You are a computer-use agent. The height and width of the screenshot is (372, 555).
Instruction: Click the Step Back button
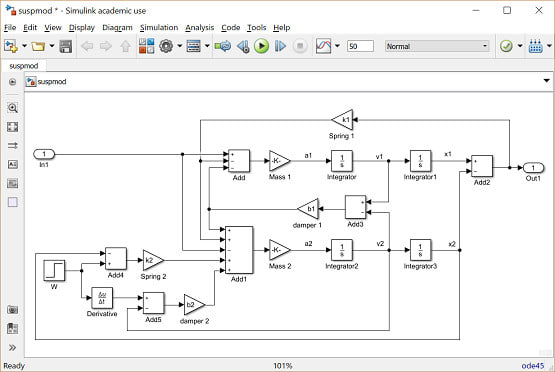pos(243,46)
